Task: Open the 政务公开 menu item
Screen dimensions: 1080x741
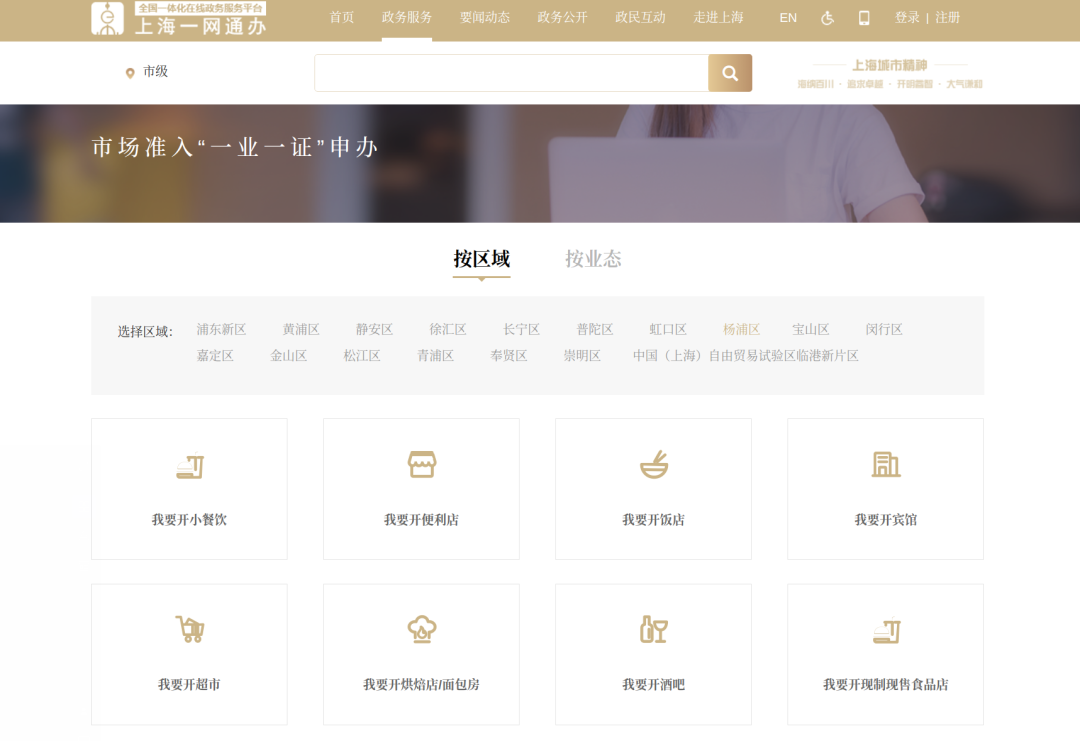Action: click(x=561, y=17)
